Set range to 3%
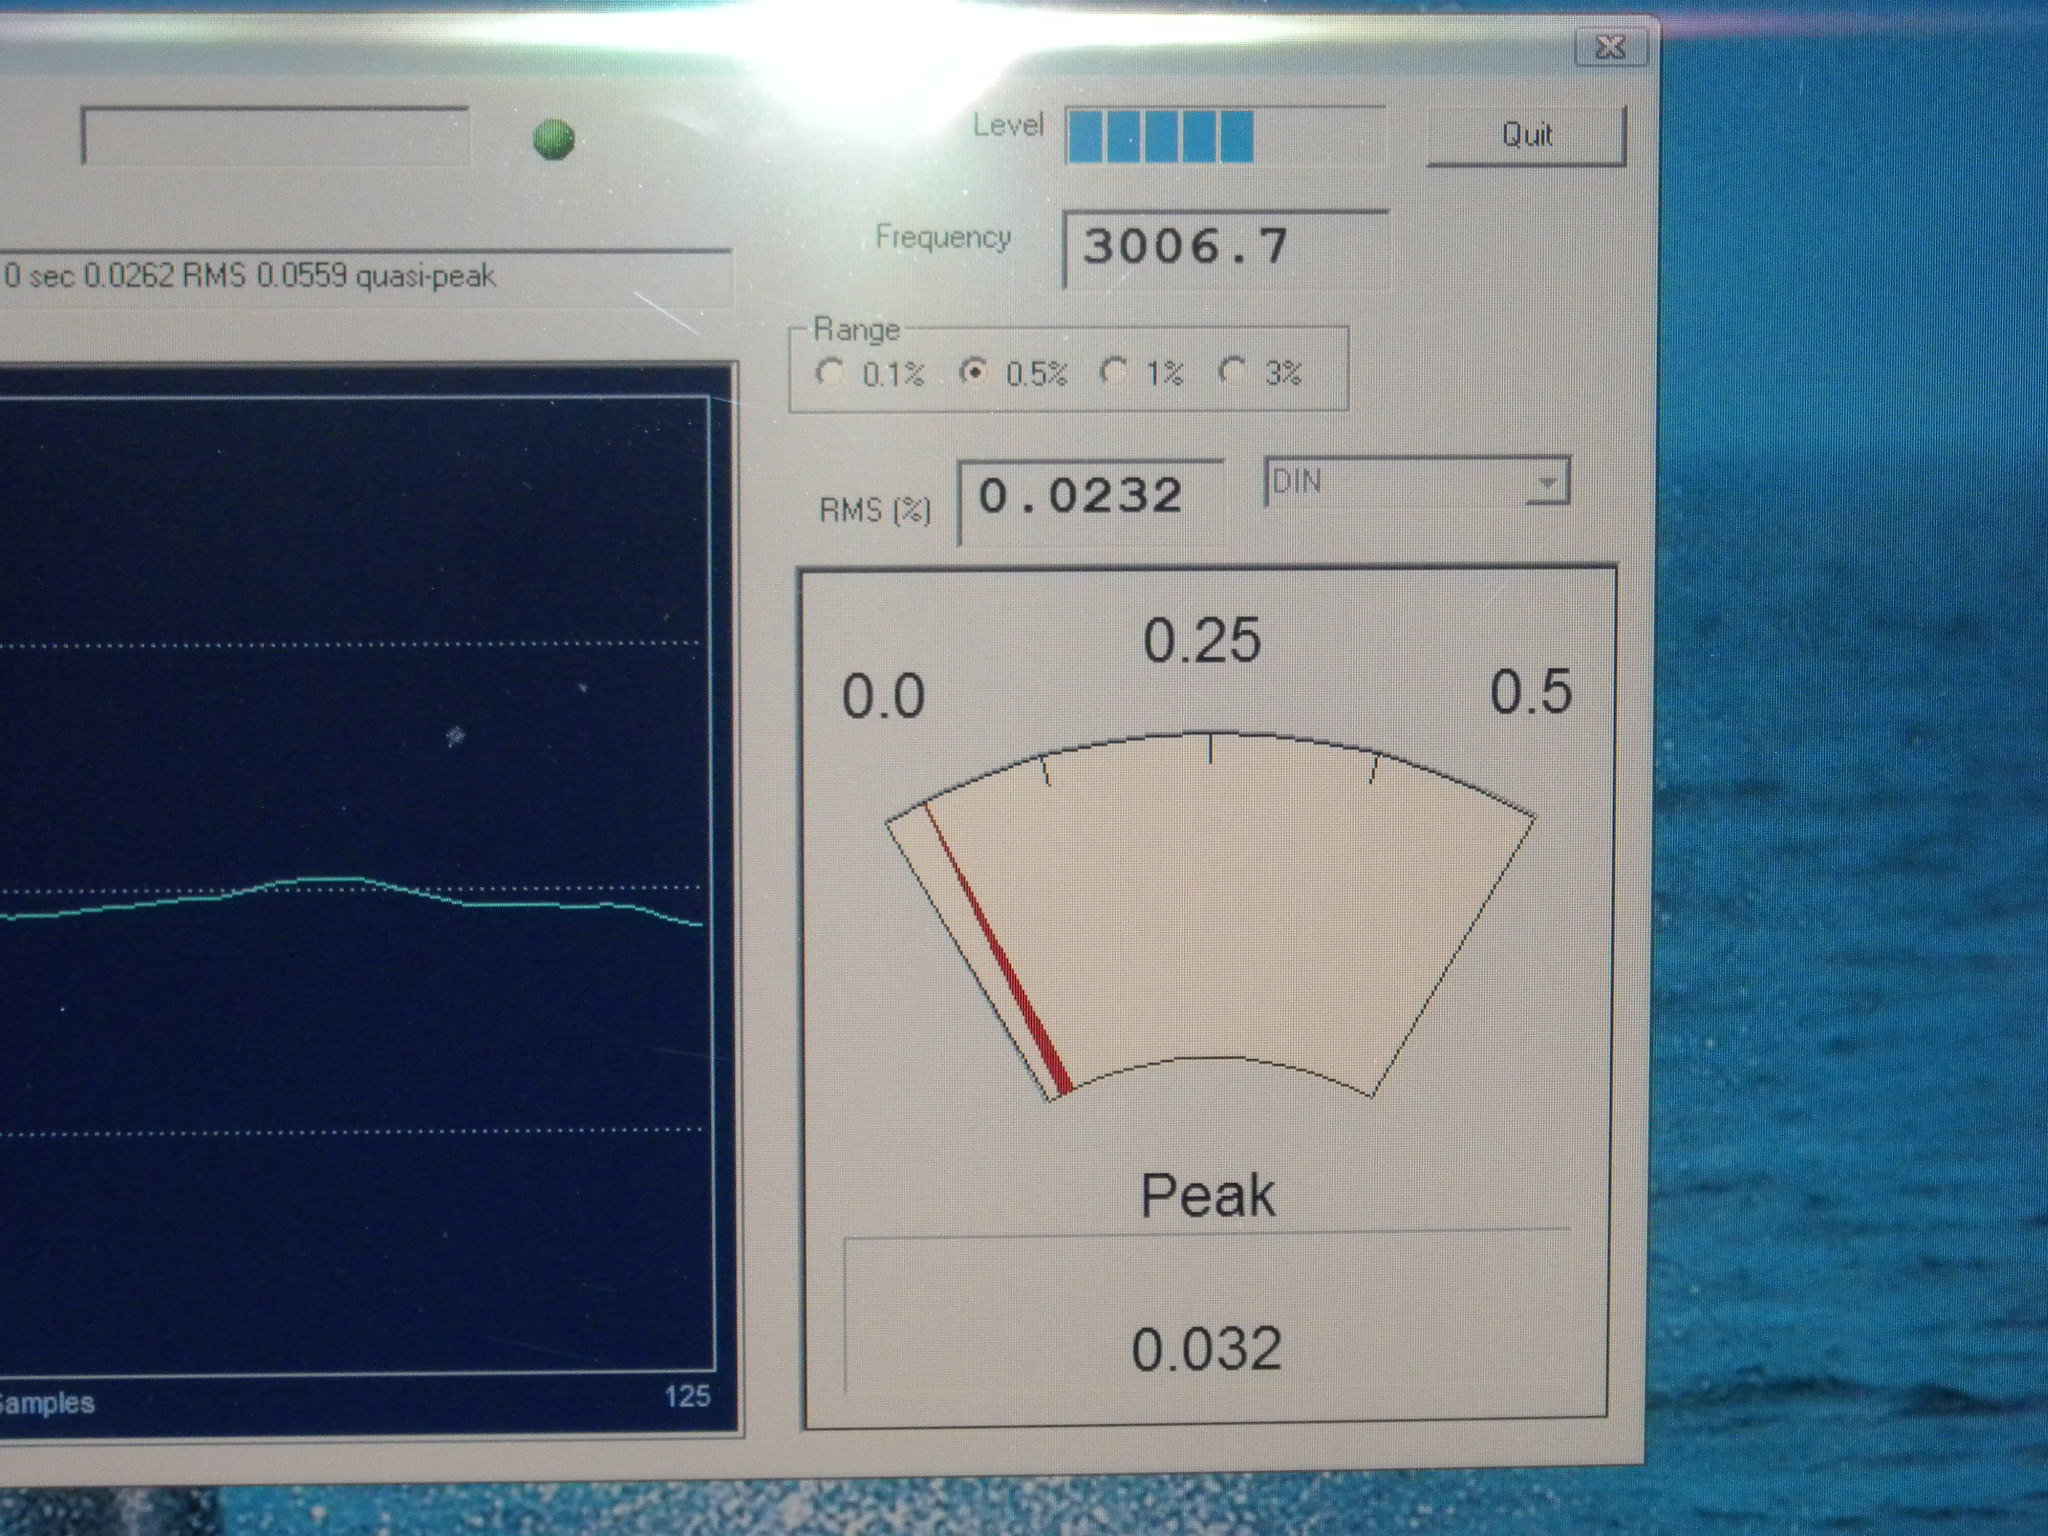The height and width of the screenshot is (1536, 2048). (1233, 371)
